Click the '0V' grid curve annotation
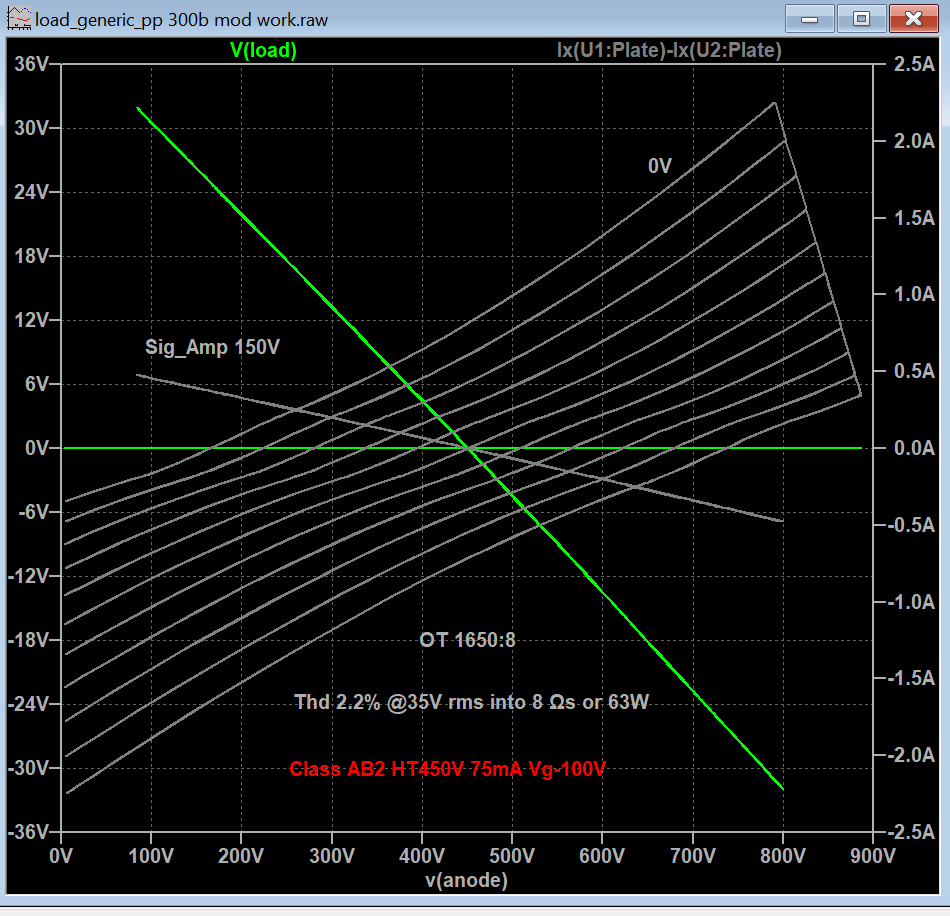The image size is (950, 916). 660,166
